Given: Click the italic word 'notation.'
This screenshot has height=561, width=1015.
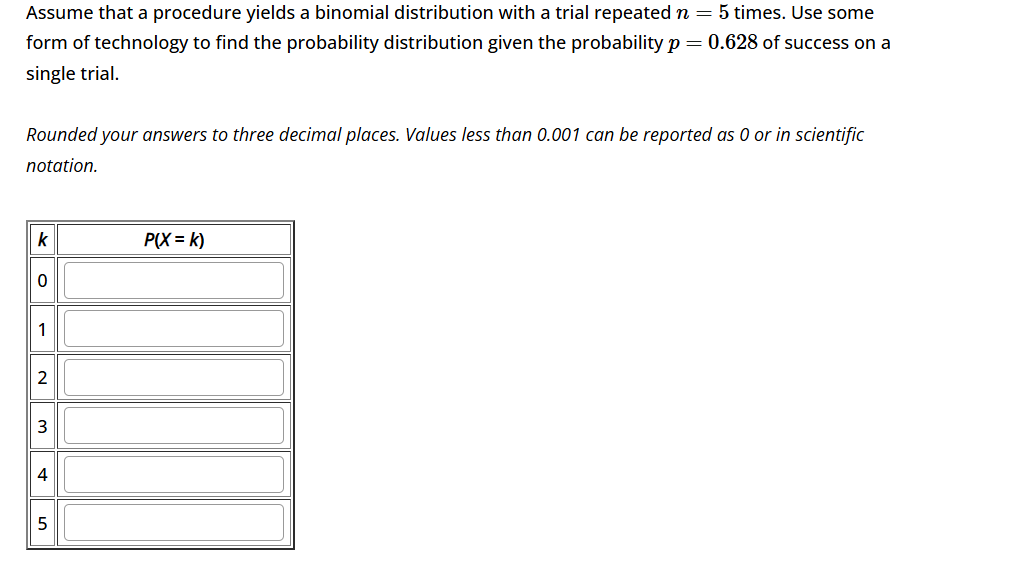Looking at the screenshot, I should pyautogui.click(x=62, y=166).
